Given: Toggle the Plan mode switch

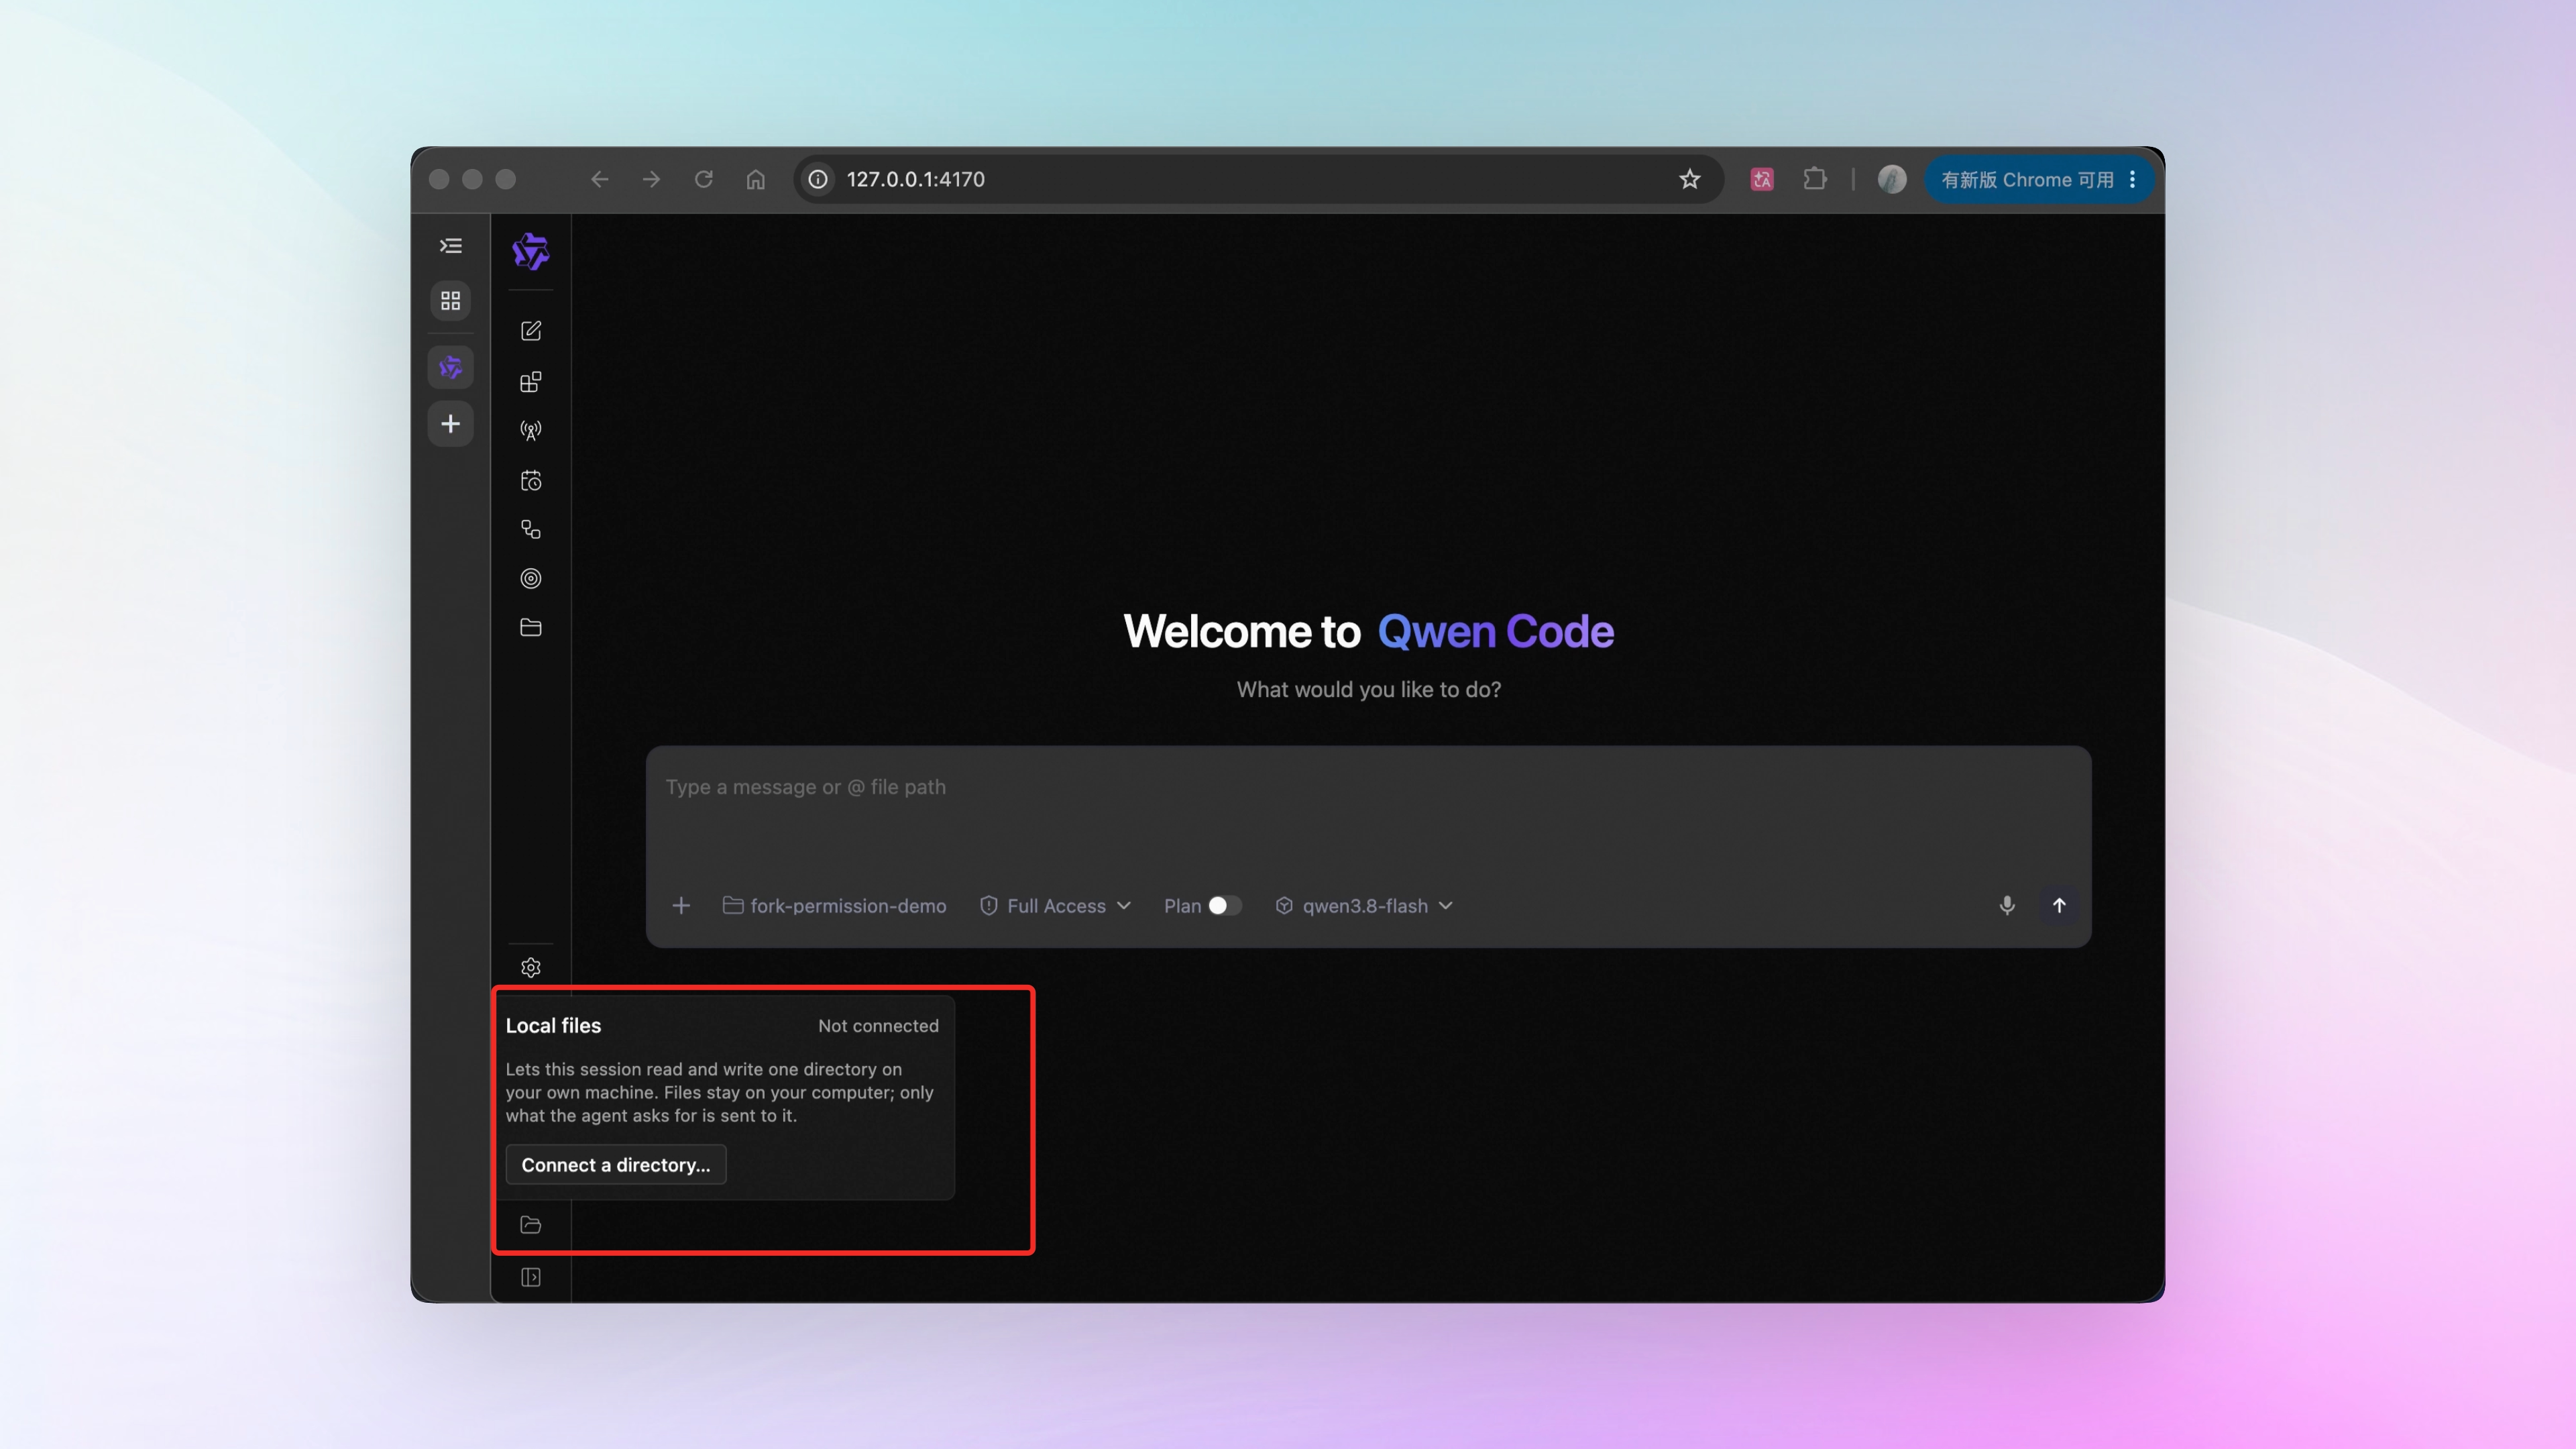Looking at the screenshot, I should tap(1225, 906).
